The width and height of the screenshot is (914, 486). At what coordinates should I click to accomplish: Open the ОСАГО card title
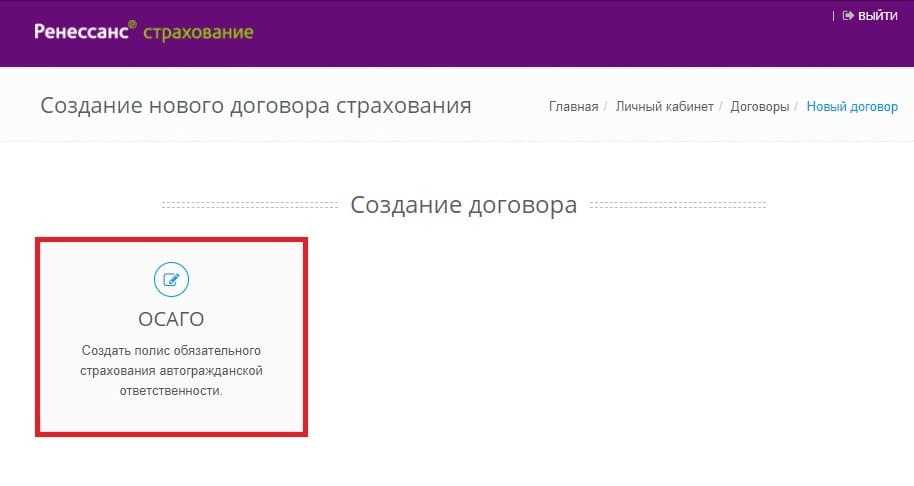[171, 319]
